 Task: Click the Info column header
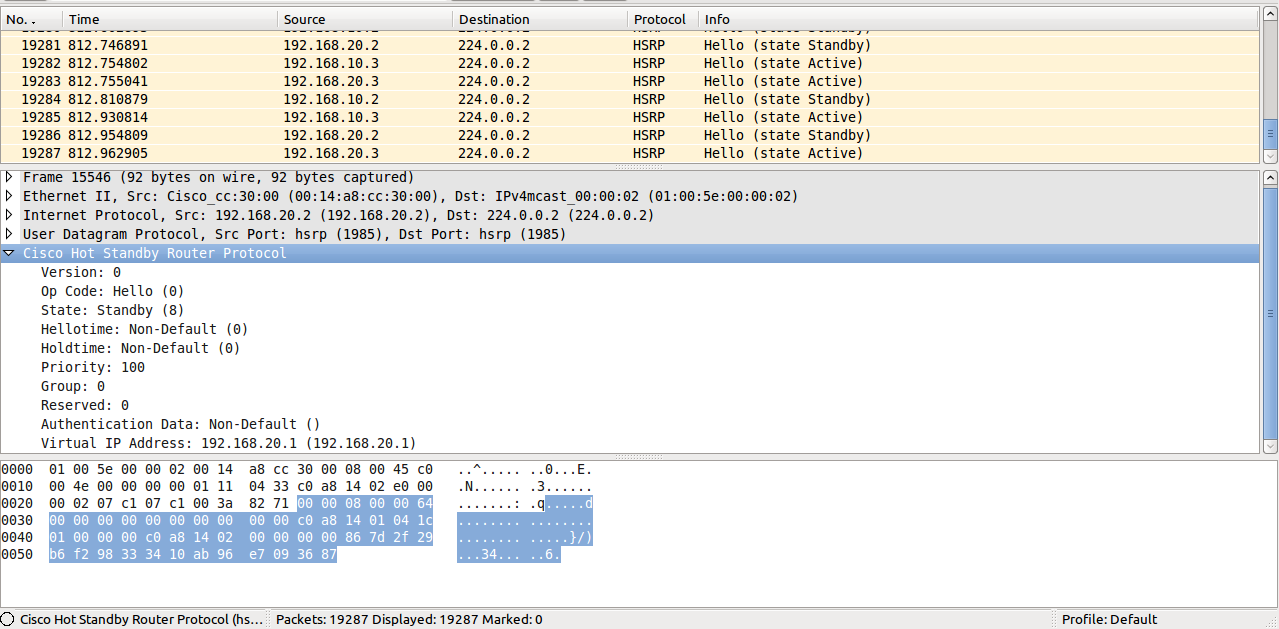coord(978,19)
